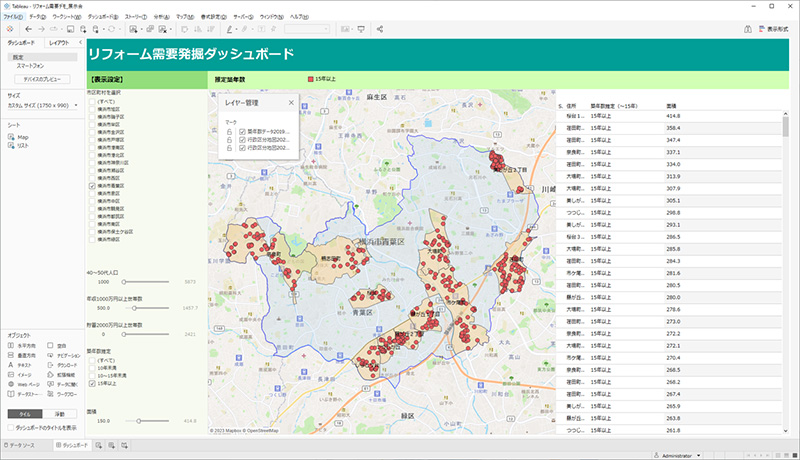The image size is (800, 460).
Task: Check the 10年未満 checkbox under 築年数推定
Action: click(92, 368)
